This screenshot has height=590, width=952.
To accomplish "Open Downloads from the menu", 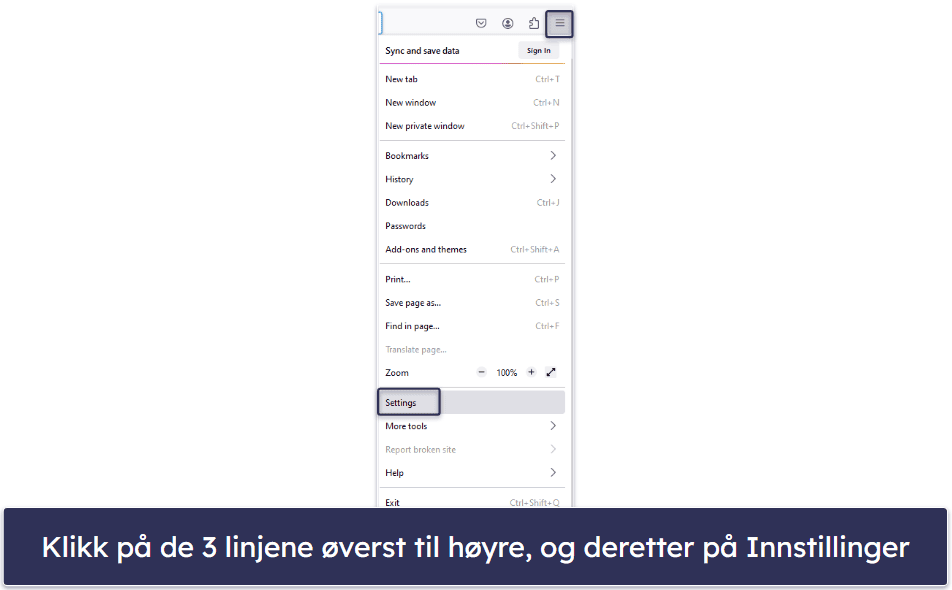I will [x=472, y=202].
